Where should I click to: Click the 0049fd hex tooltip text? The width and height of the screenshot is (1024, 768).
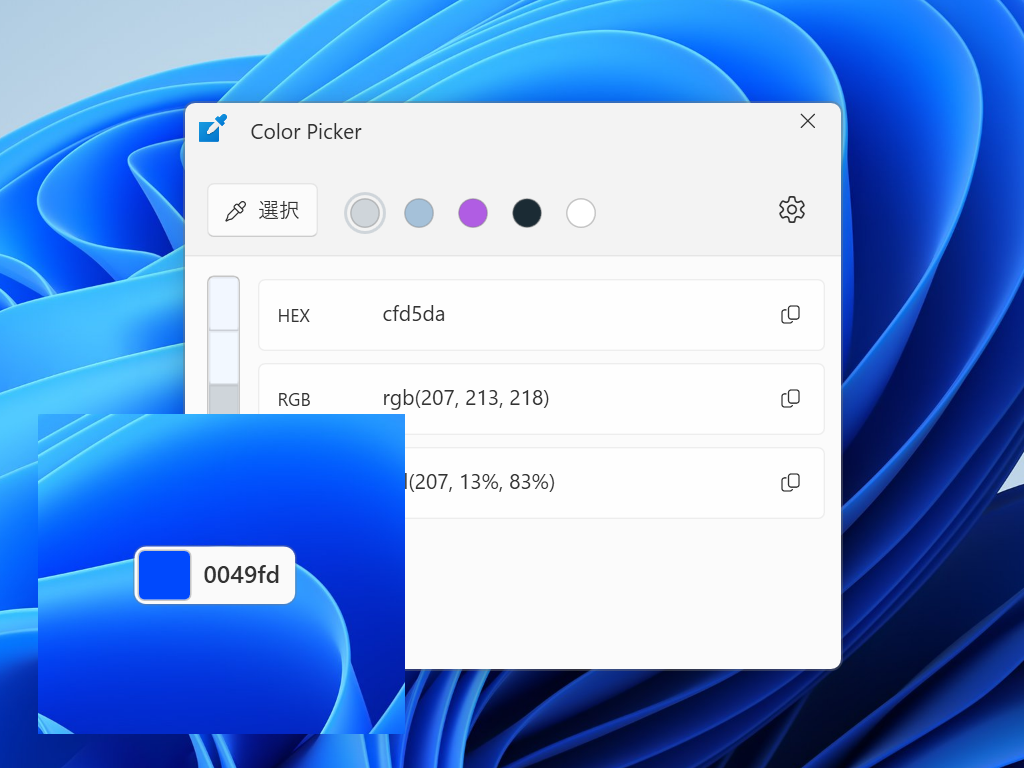pyautogui.click(x=242, y=575)
